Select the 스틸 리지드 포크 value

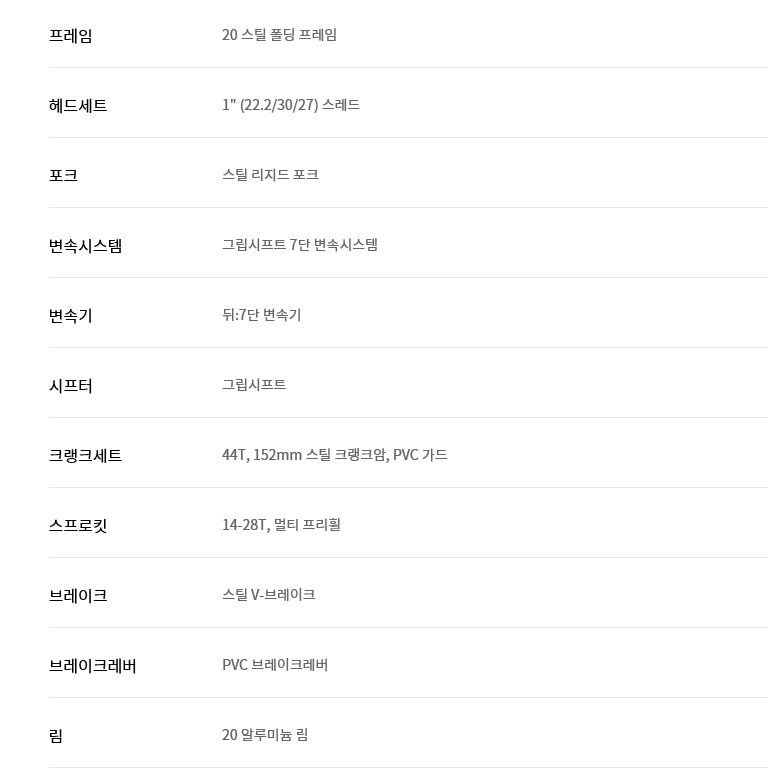pos(270,175)
